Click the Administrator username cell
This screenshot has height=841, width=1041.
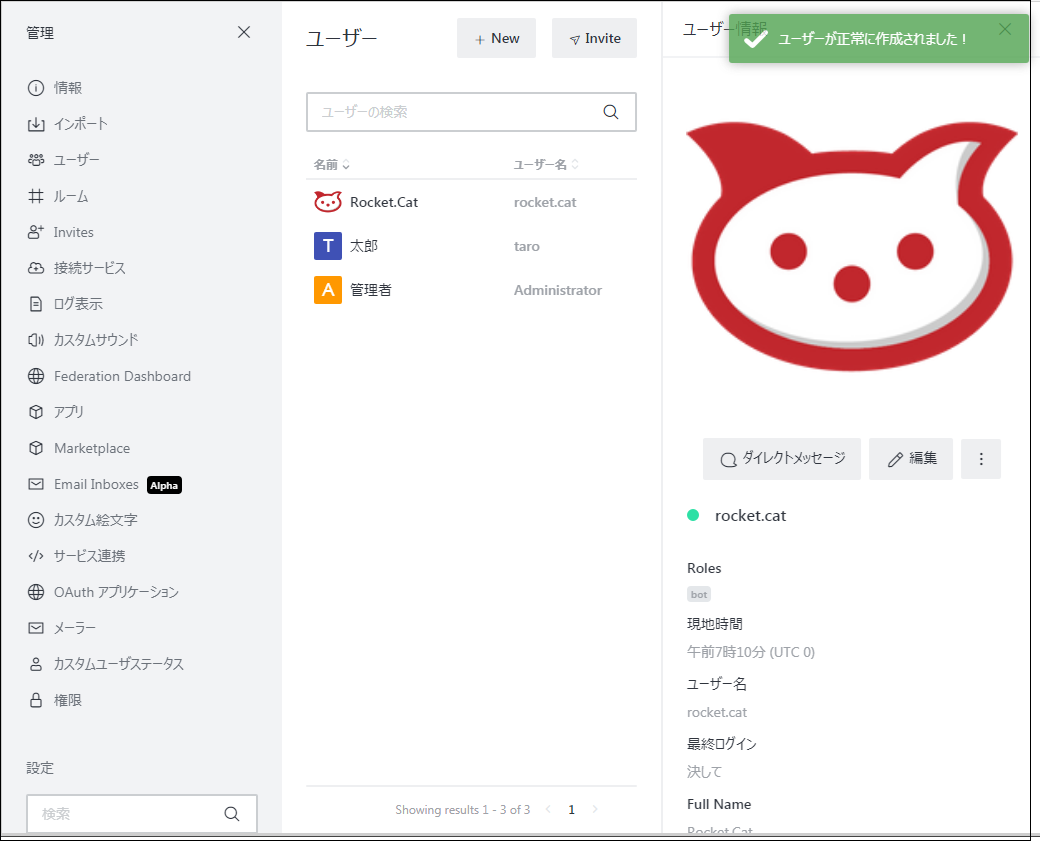pyautogui.click(x=558, y=290)
